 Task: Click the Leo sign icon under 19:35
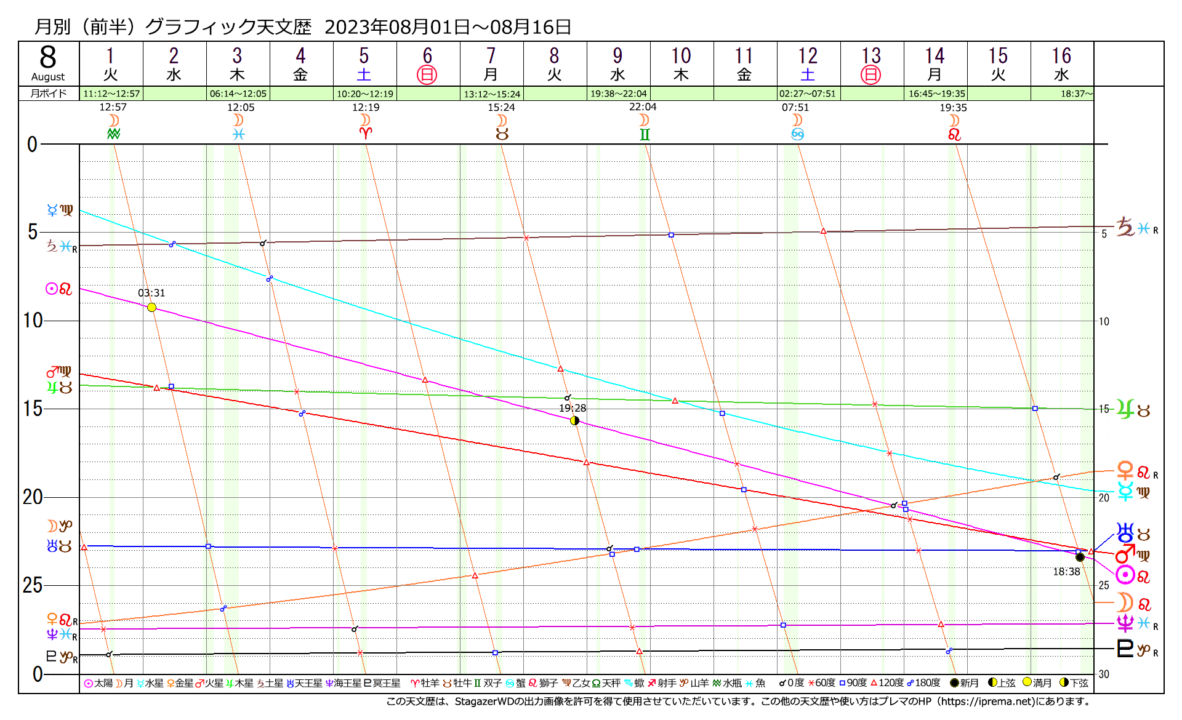953,133
